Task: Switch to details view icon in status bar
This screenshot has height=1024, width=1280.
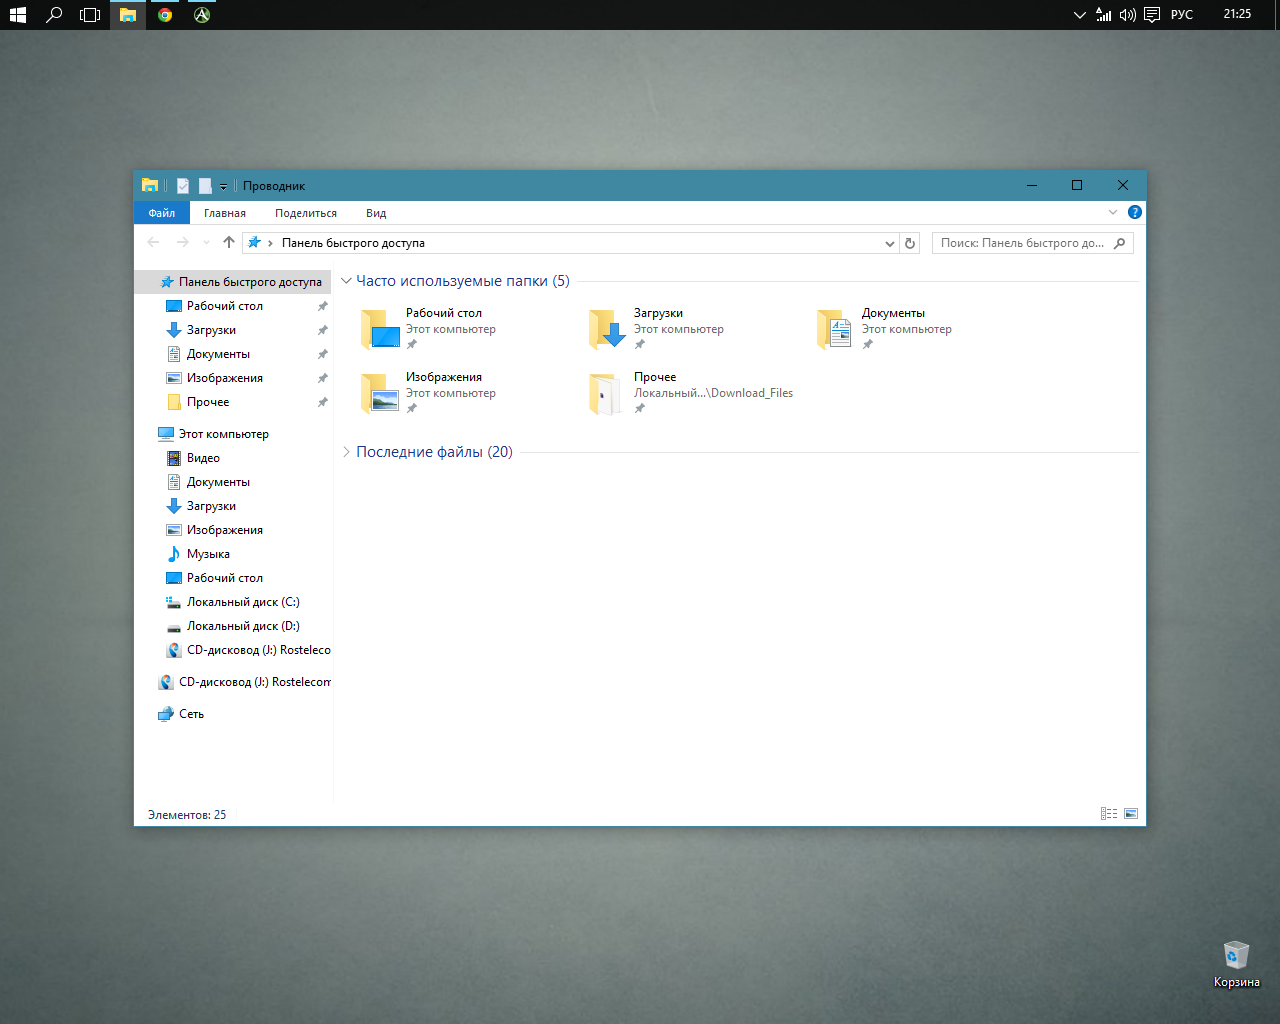Action: (1109, 814)
